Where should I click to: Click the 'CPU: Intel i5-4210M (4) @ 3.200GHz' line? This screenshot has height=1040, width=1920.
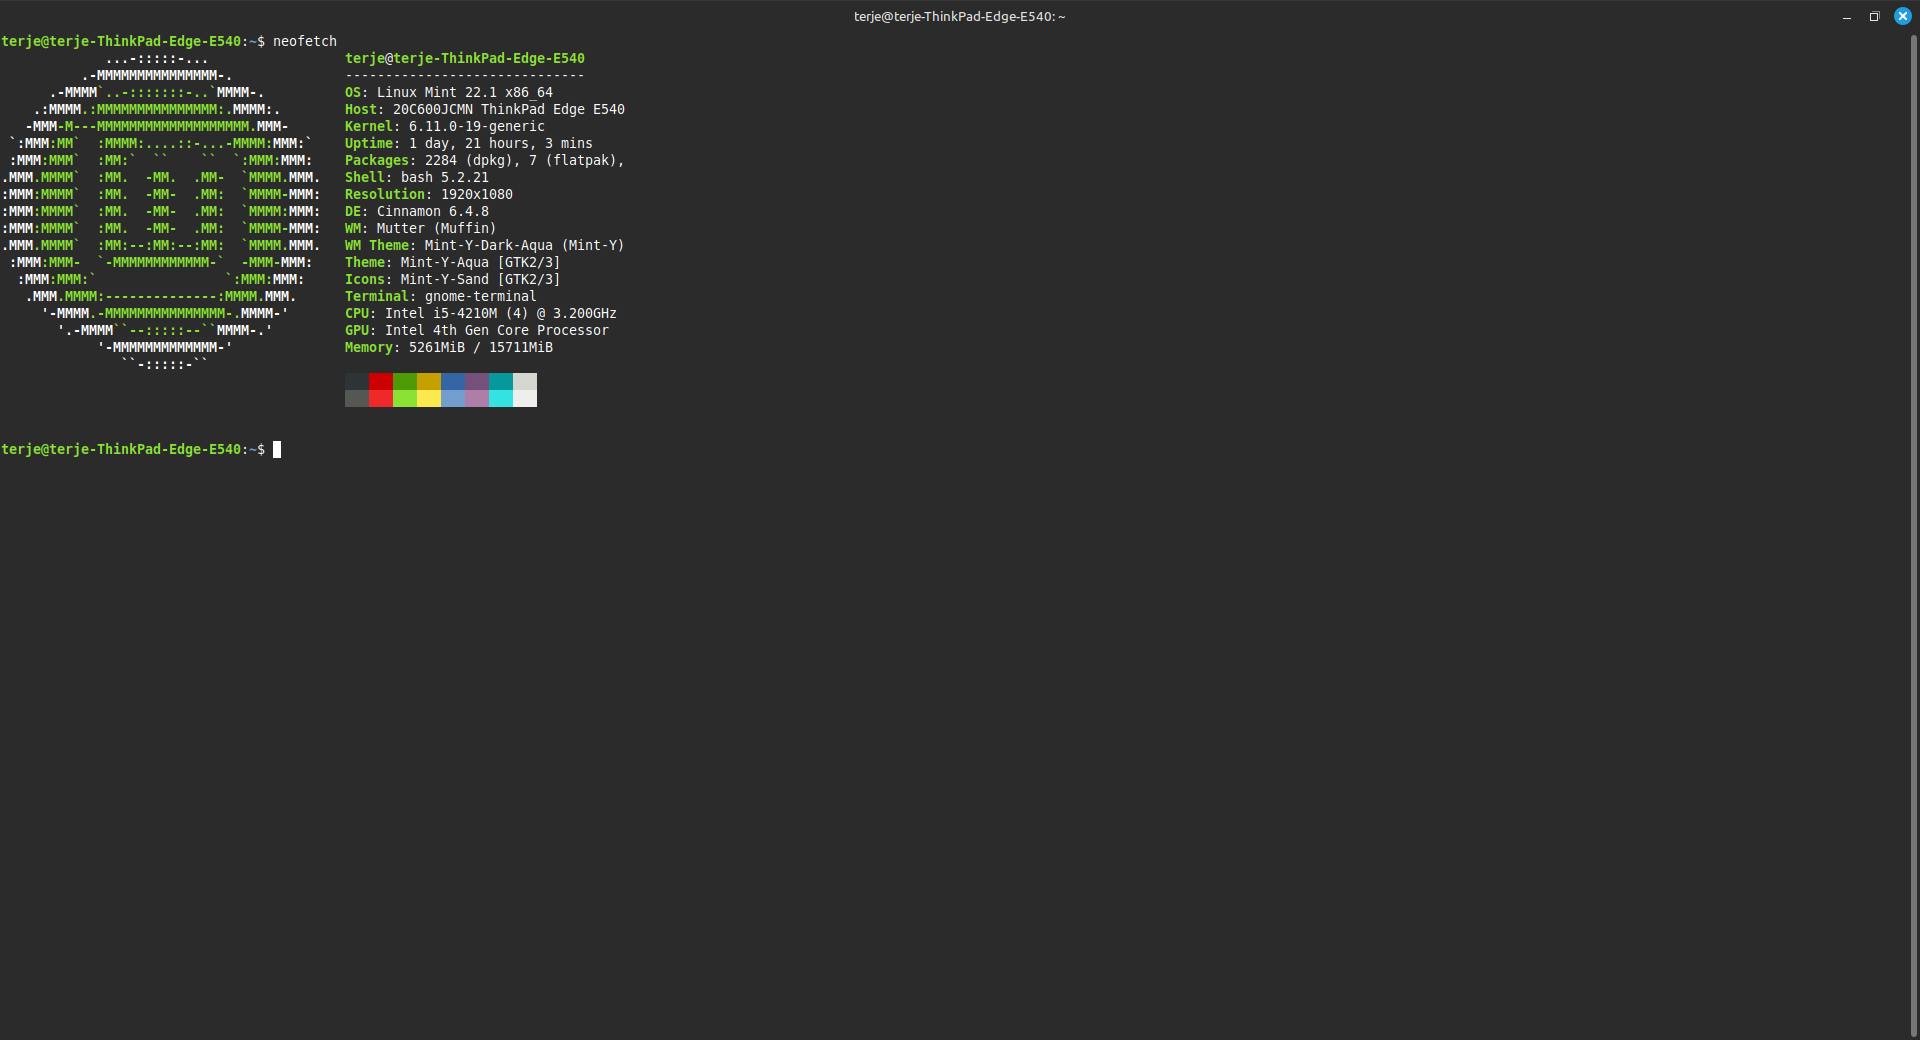click(x=481, y=314)
